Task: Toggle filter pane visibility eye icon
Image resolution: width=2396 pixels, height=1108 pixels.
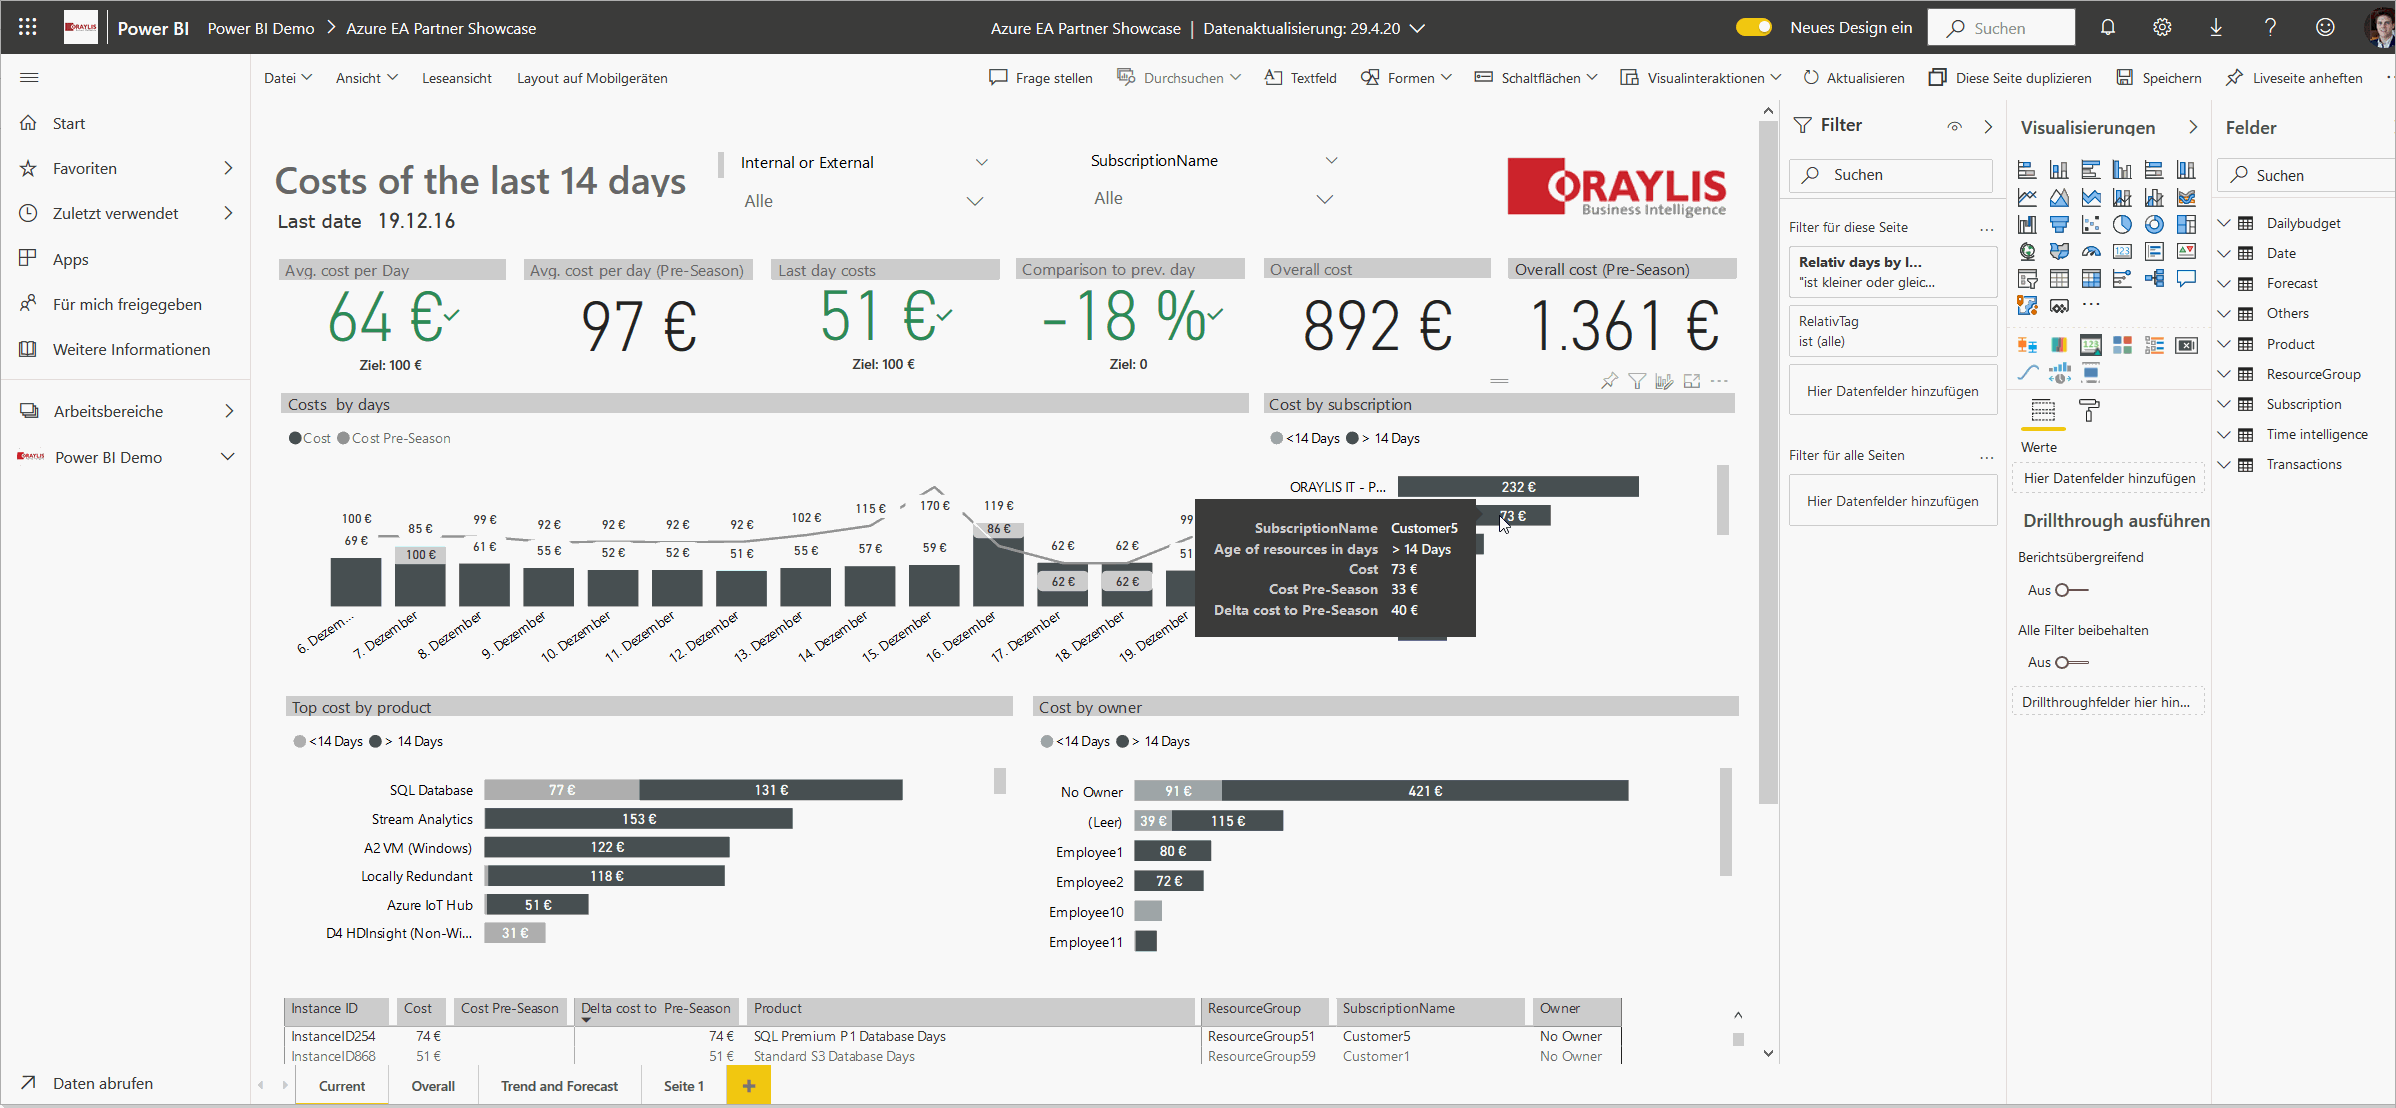Action: [x=1954, y=126]
